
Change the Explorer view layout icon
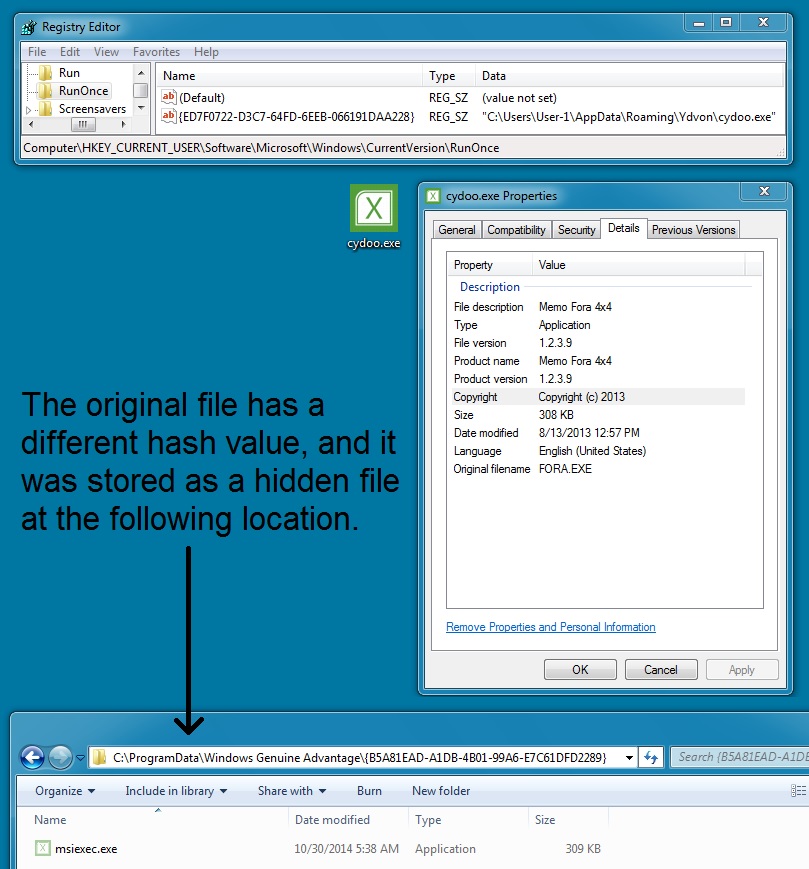(798, 791)
